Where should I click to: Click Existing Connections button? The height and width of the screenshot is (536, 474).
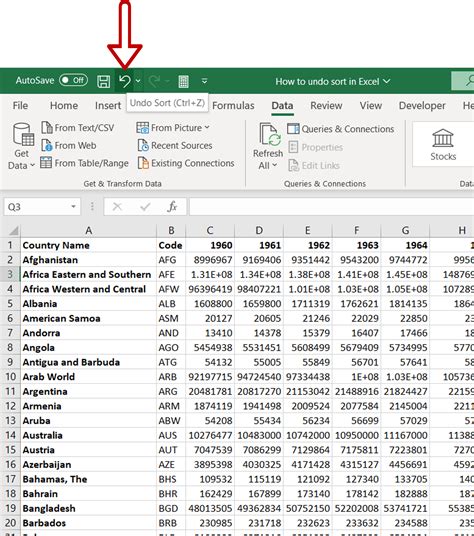(186, 163)
